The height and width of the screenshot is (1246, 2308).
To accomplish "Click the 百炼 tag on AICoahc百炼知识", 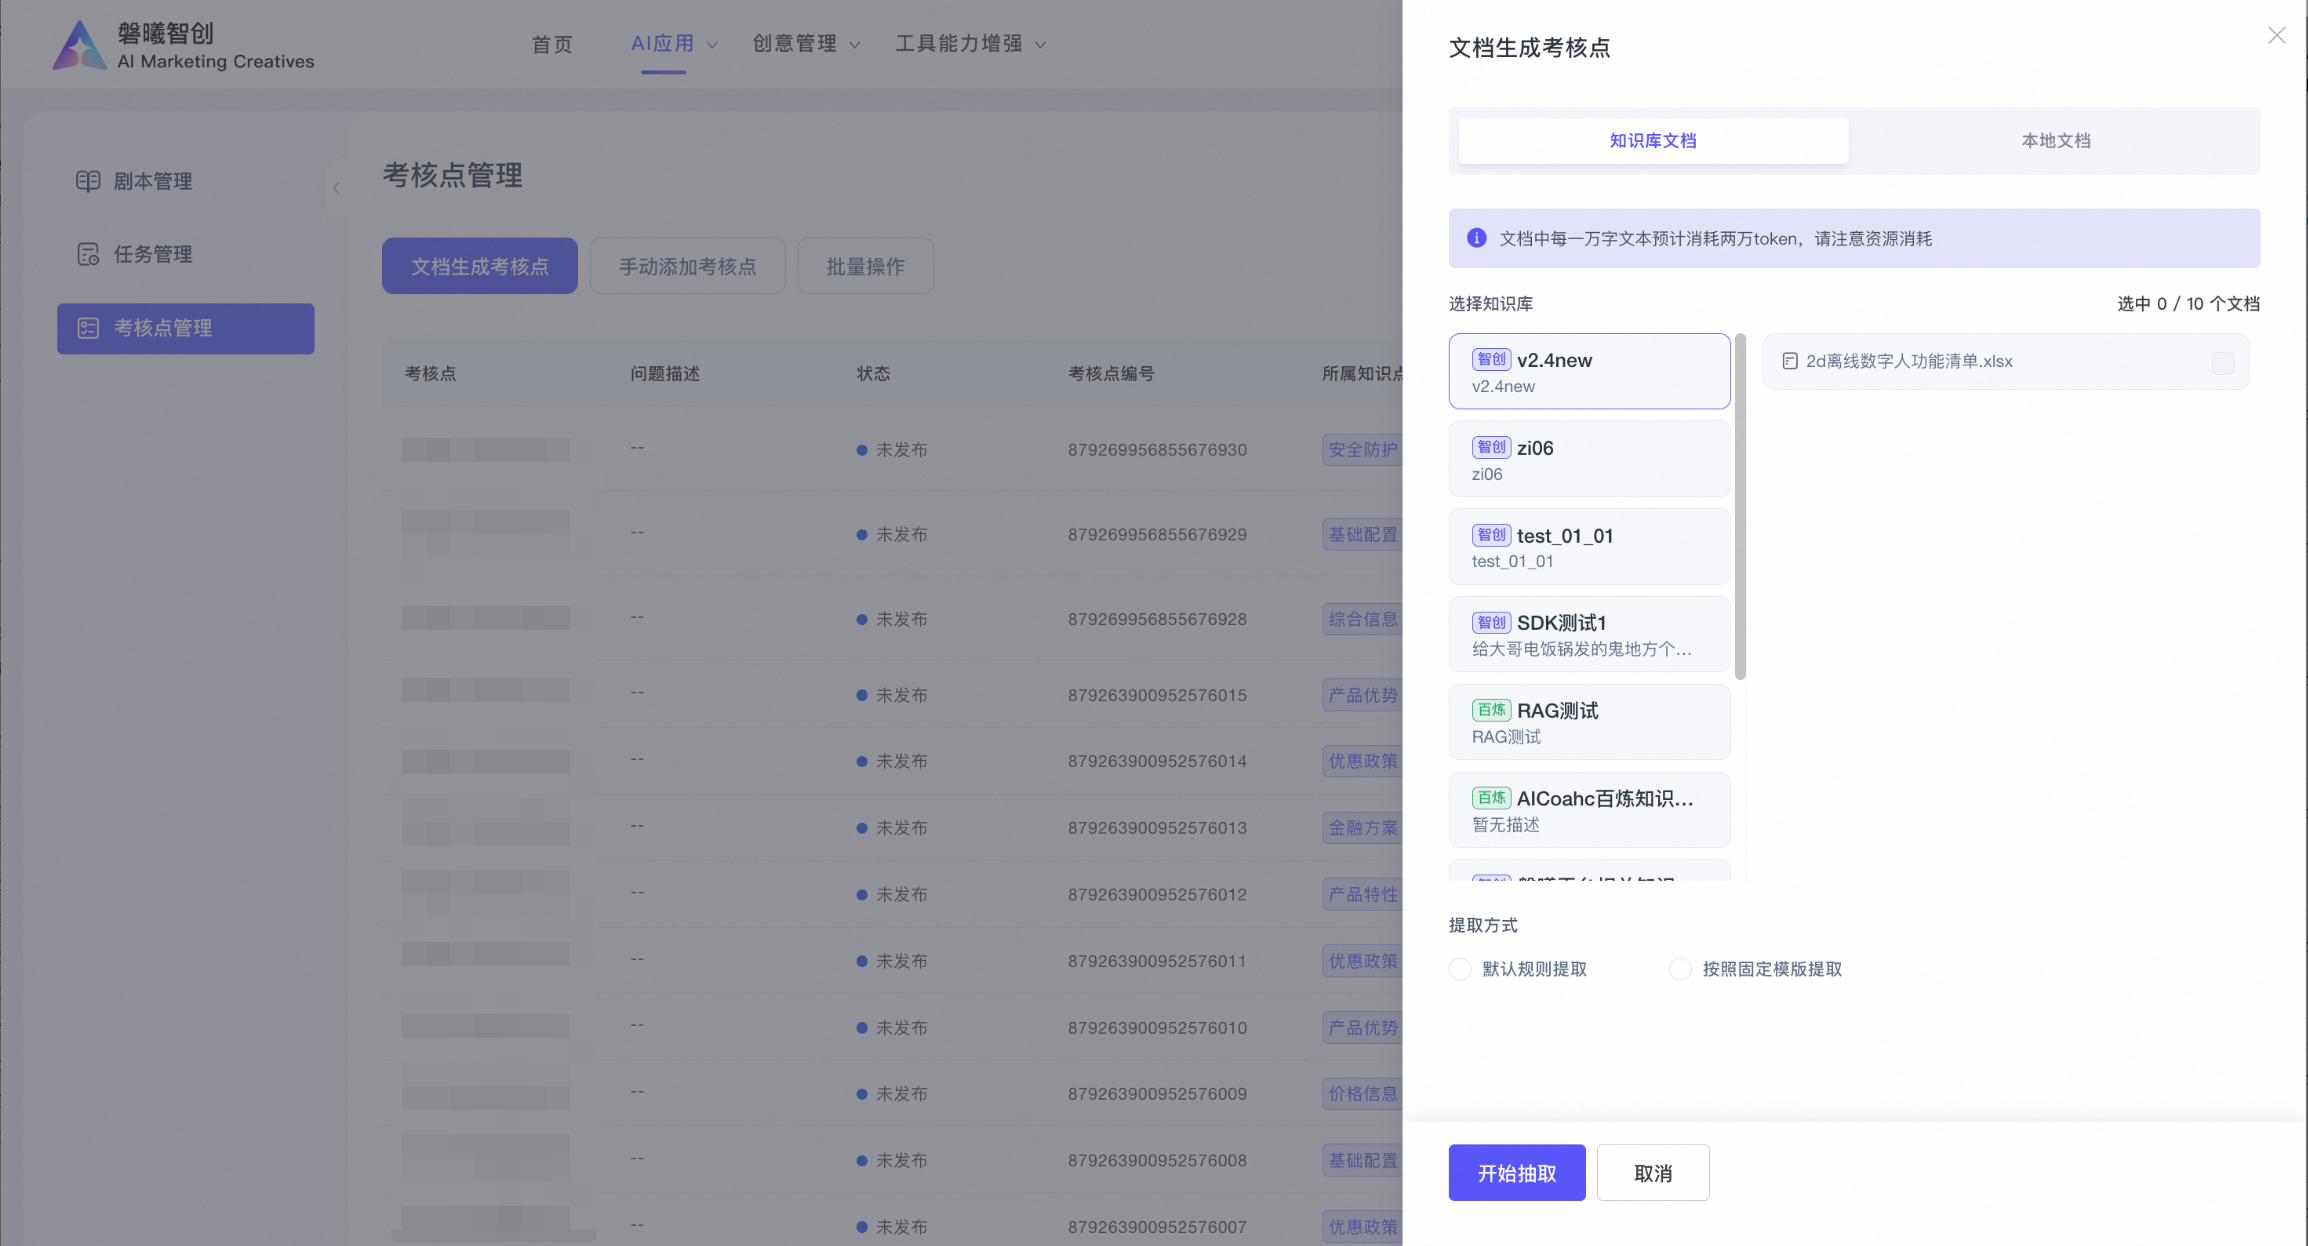I will click(1491, 798).
